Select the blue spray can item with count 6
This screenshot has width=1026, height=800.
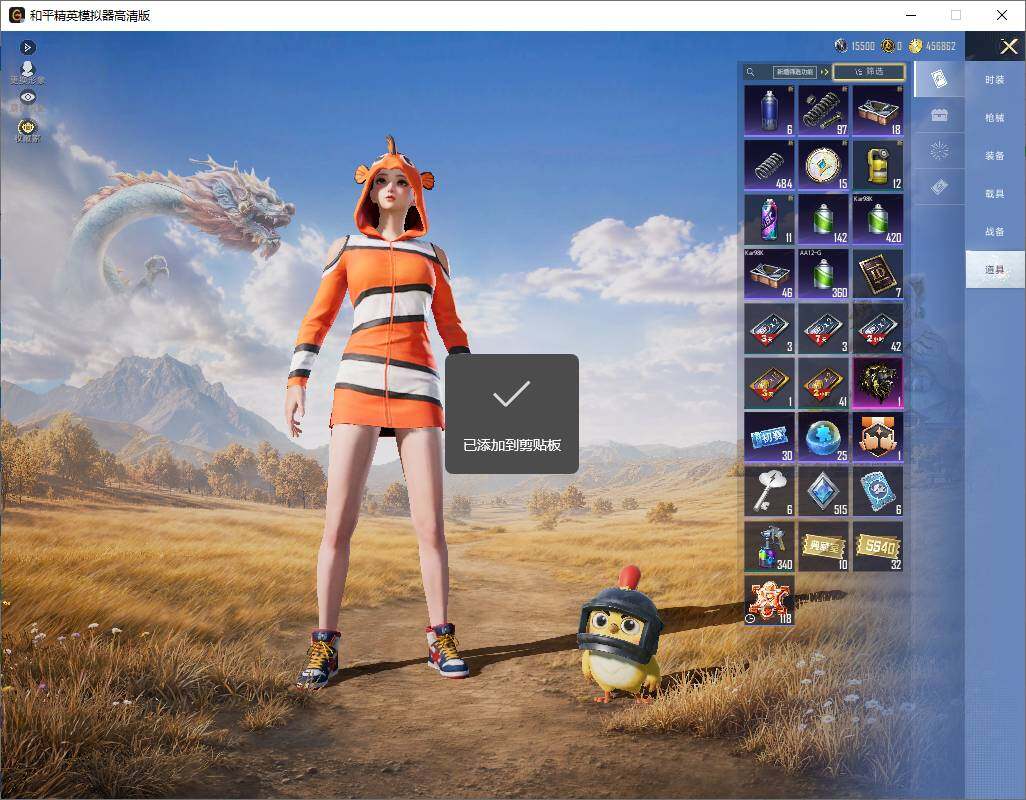pyautogui.click(x=770, y=111)
